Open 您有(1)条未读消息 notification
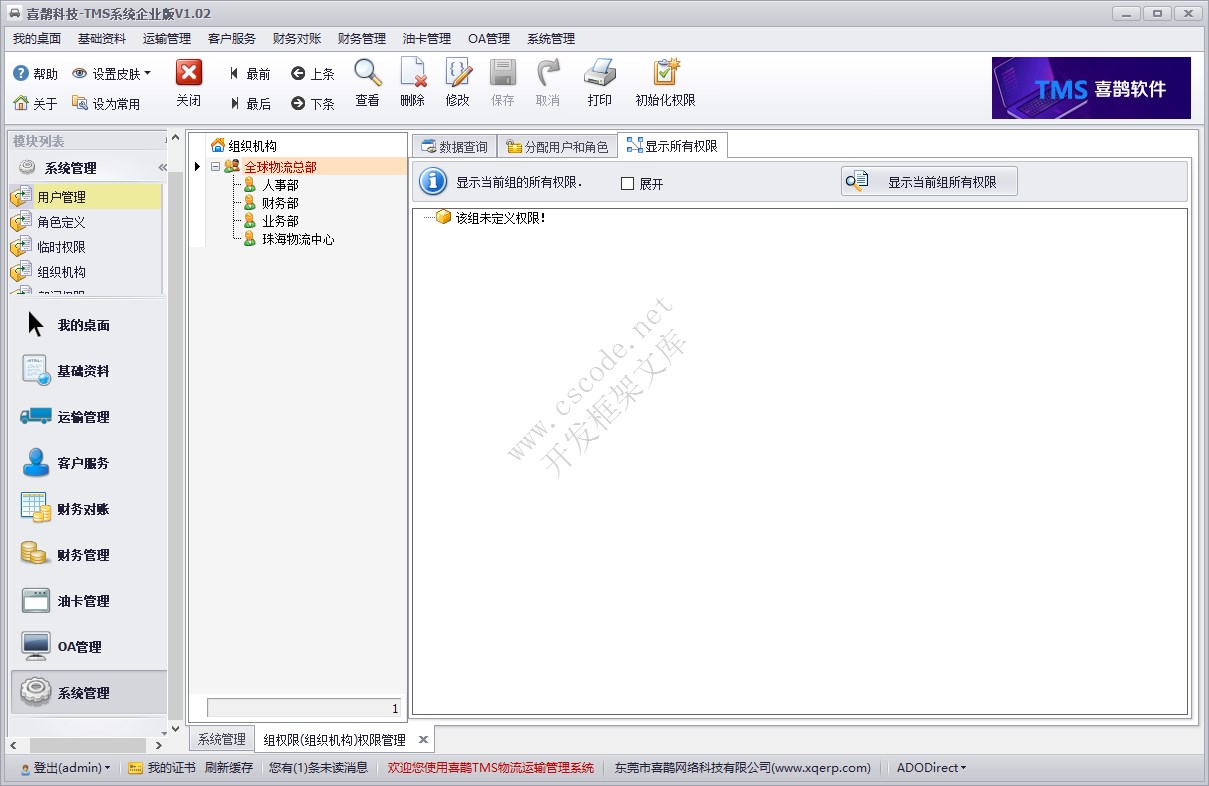This screenshot has height=786, width=1209. [319, 768]
